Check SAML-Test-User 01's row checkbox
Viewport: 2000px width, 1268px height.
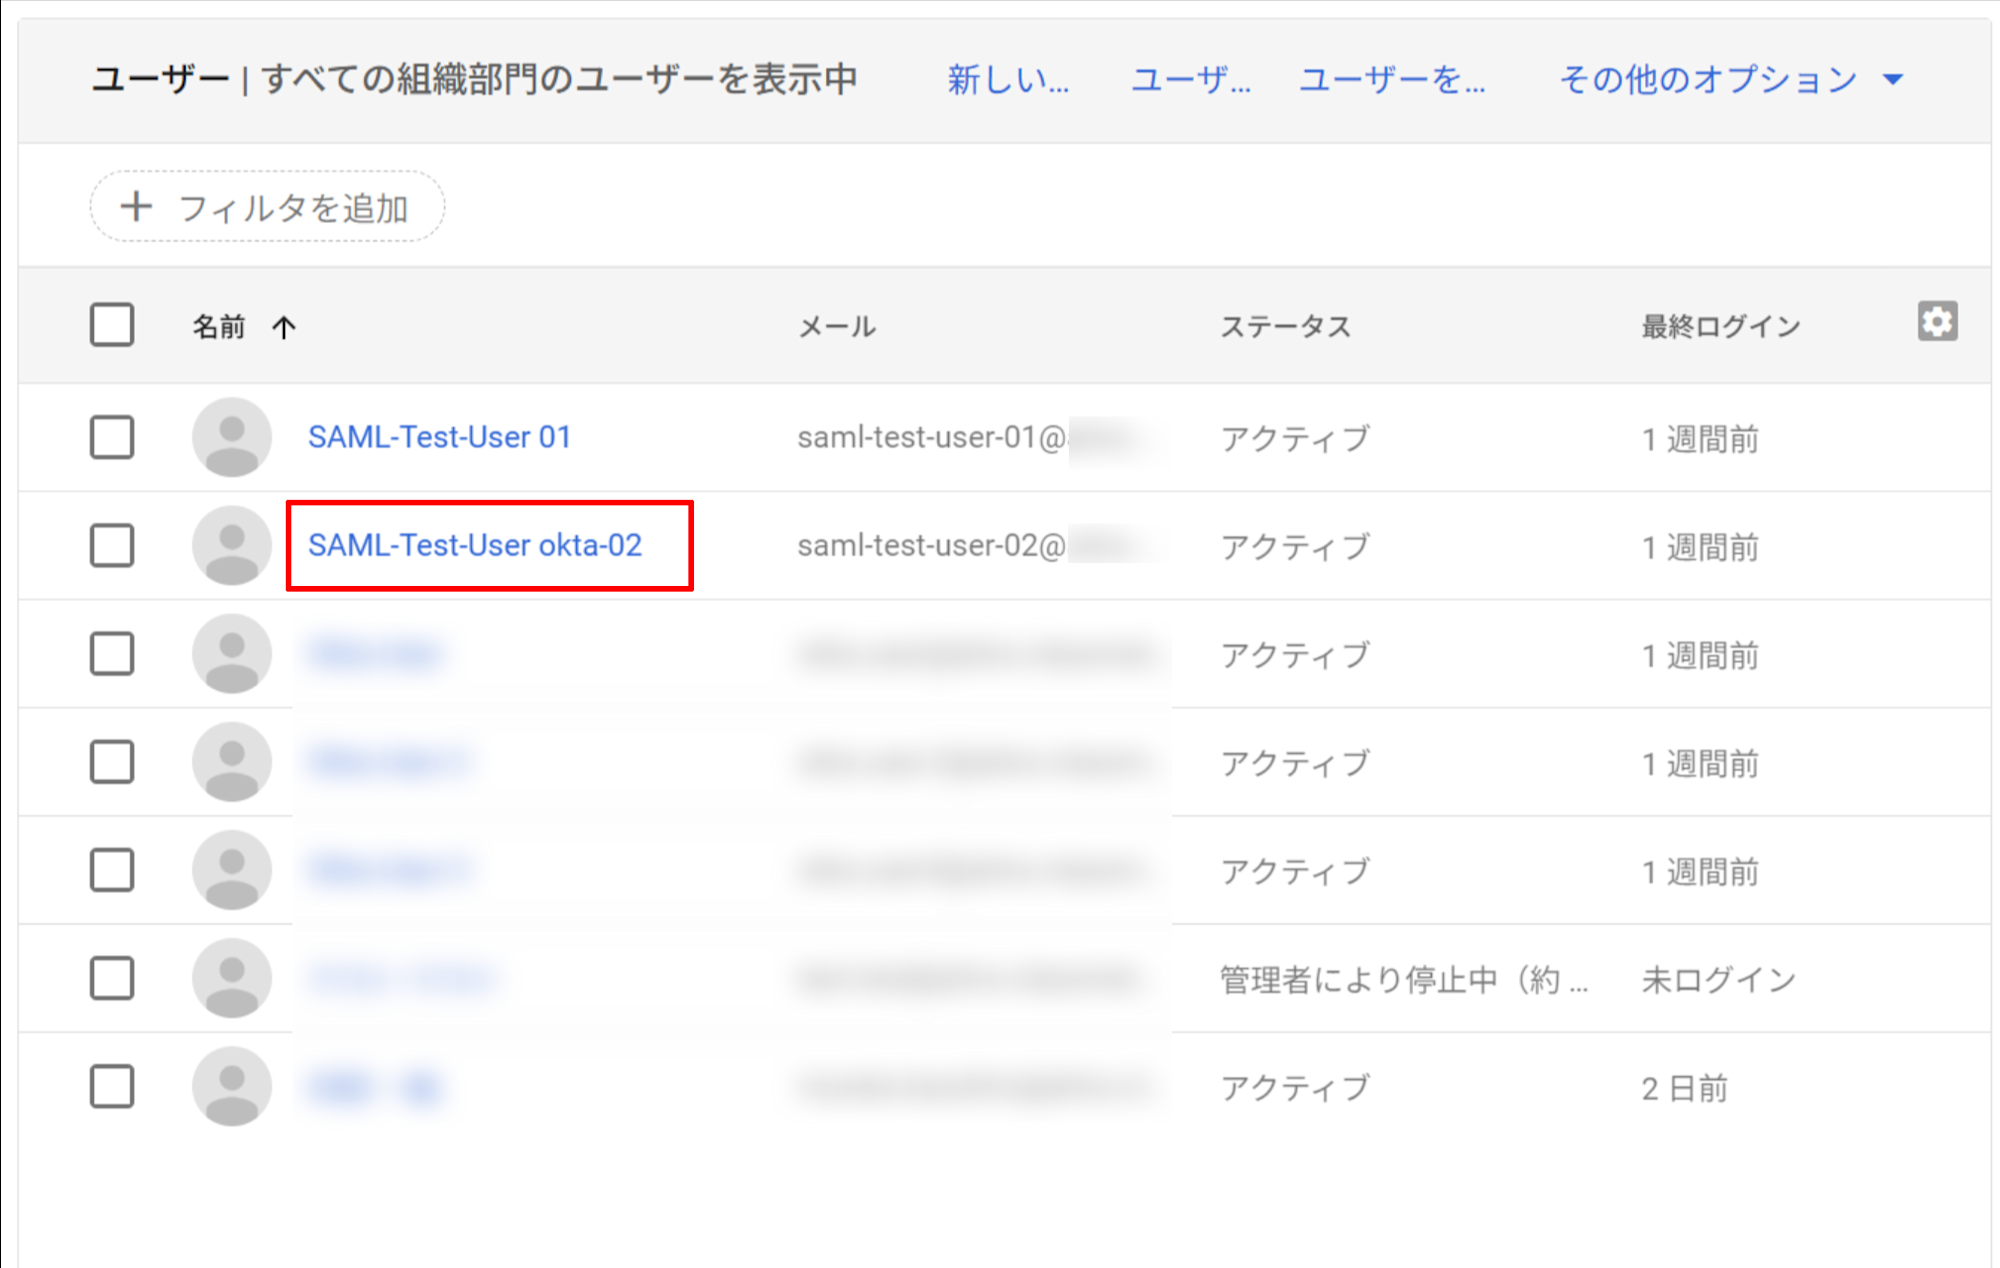pos(111,437)
